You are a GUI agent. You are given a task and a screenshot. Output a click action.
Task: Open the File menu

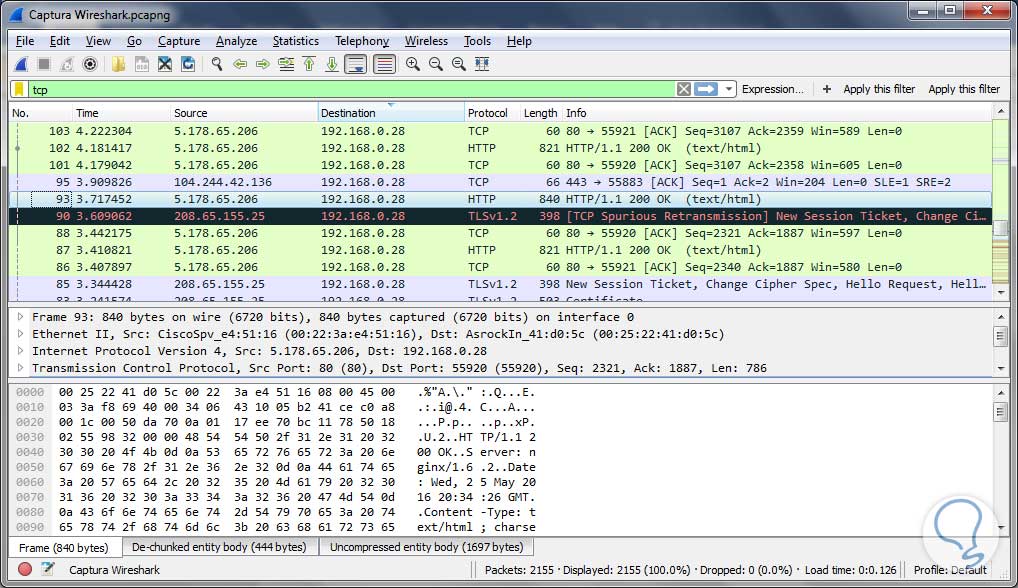(x=25, y=41)
